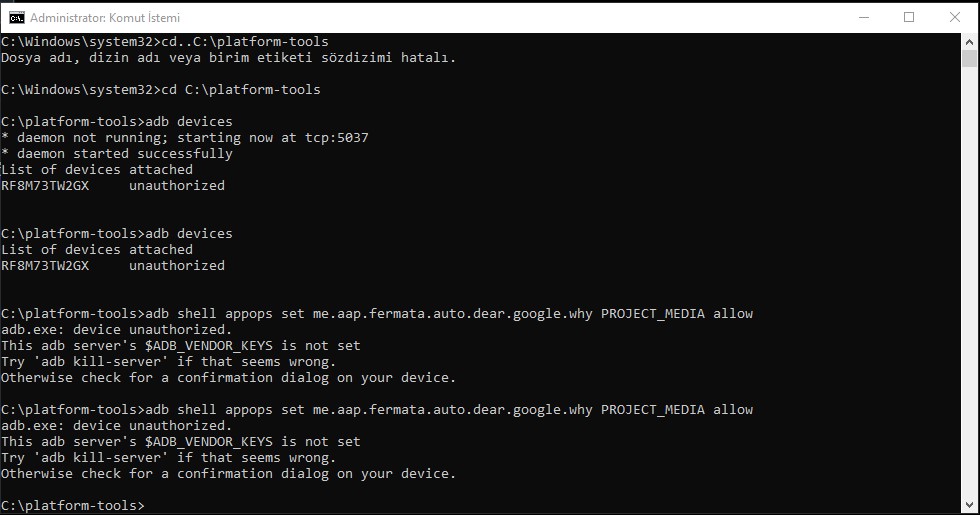Click the scrollbar up arrow

[969, 42]
